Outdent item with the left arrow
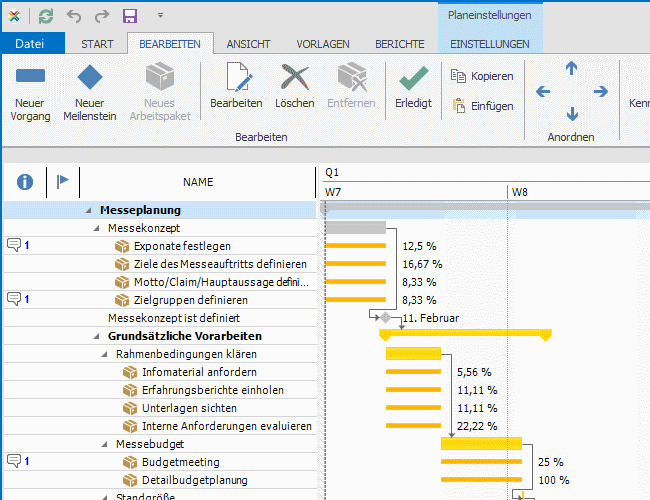Image resolution: width=650 pixels, height=500 pixels. tap(543, 91)
